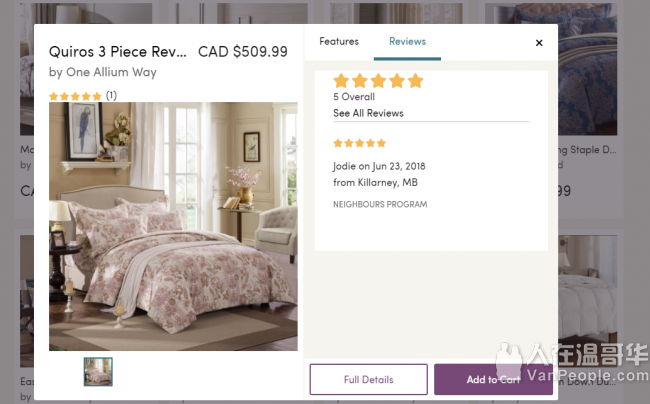Click the 5 Overall rating text
Image resolution: width=650 pixels, height=404 pixels.
click(354, 98)
